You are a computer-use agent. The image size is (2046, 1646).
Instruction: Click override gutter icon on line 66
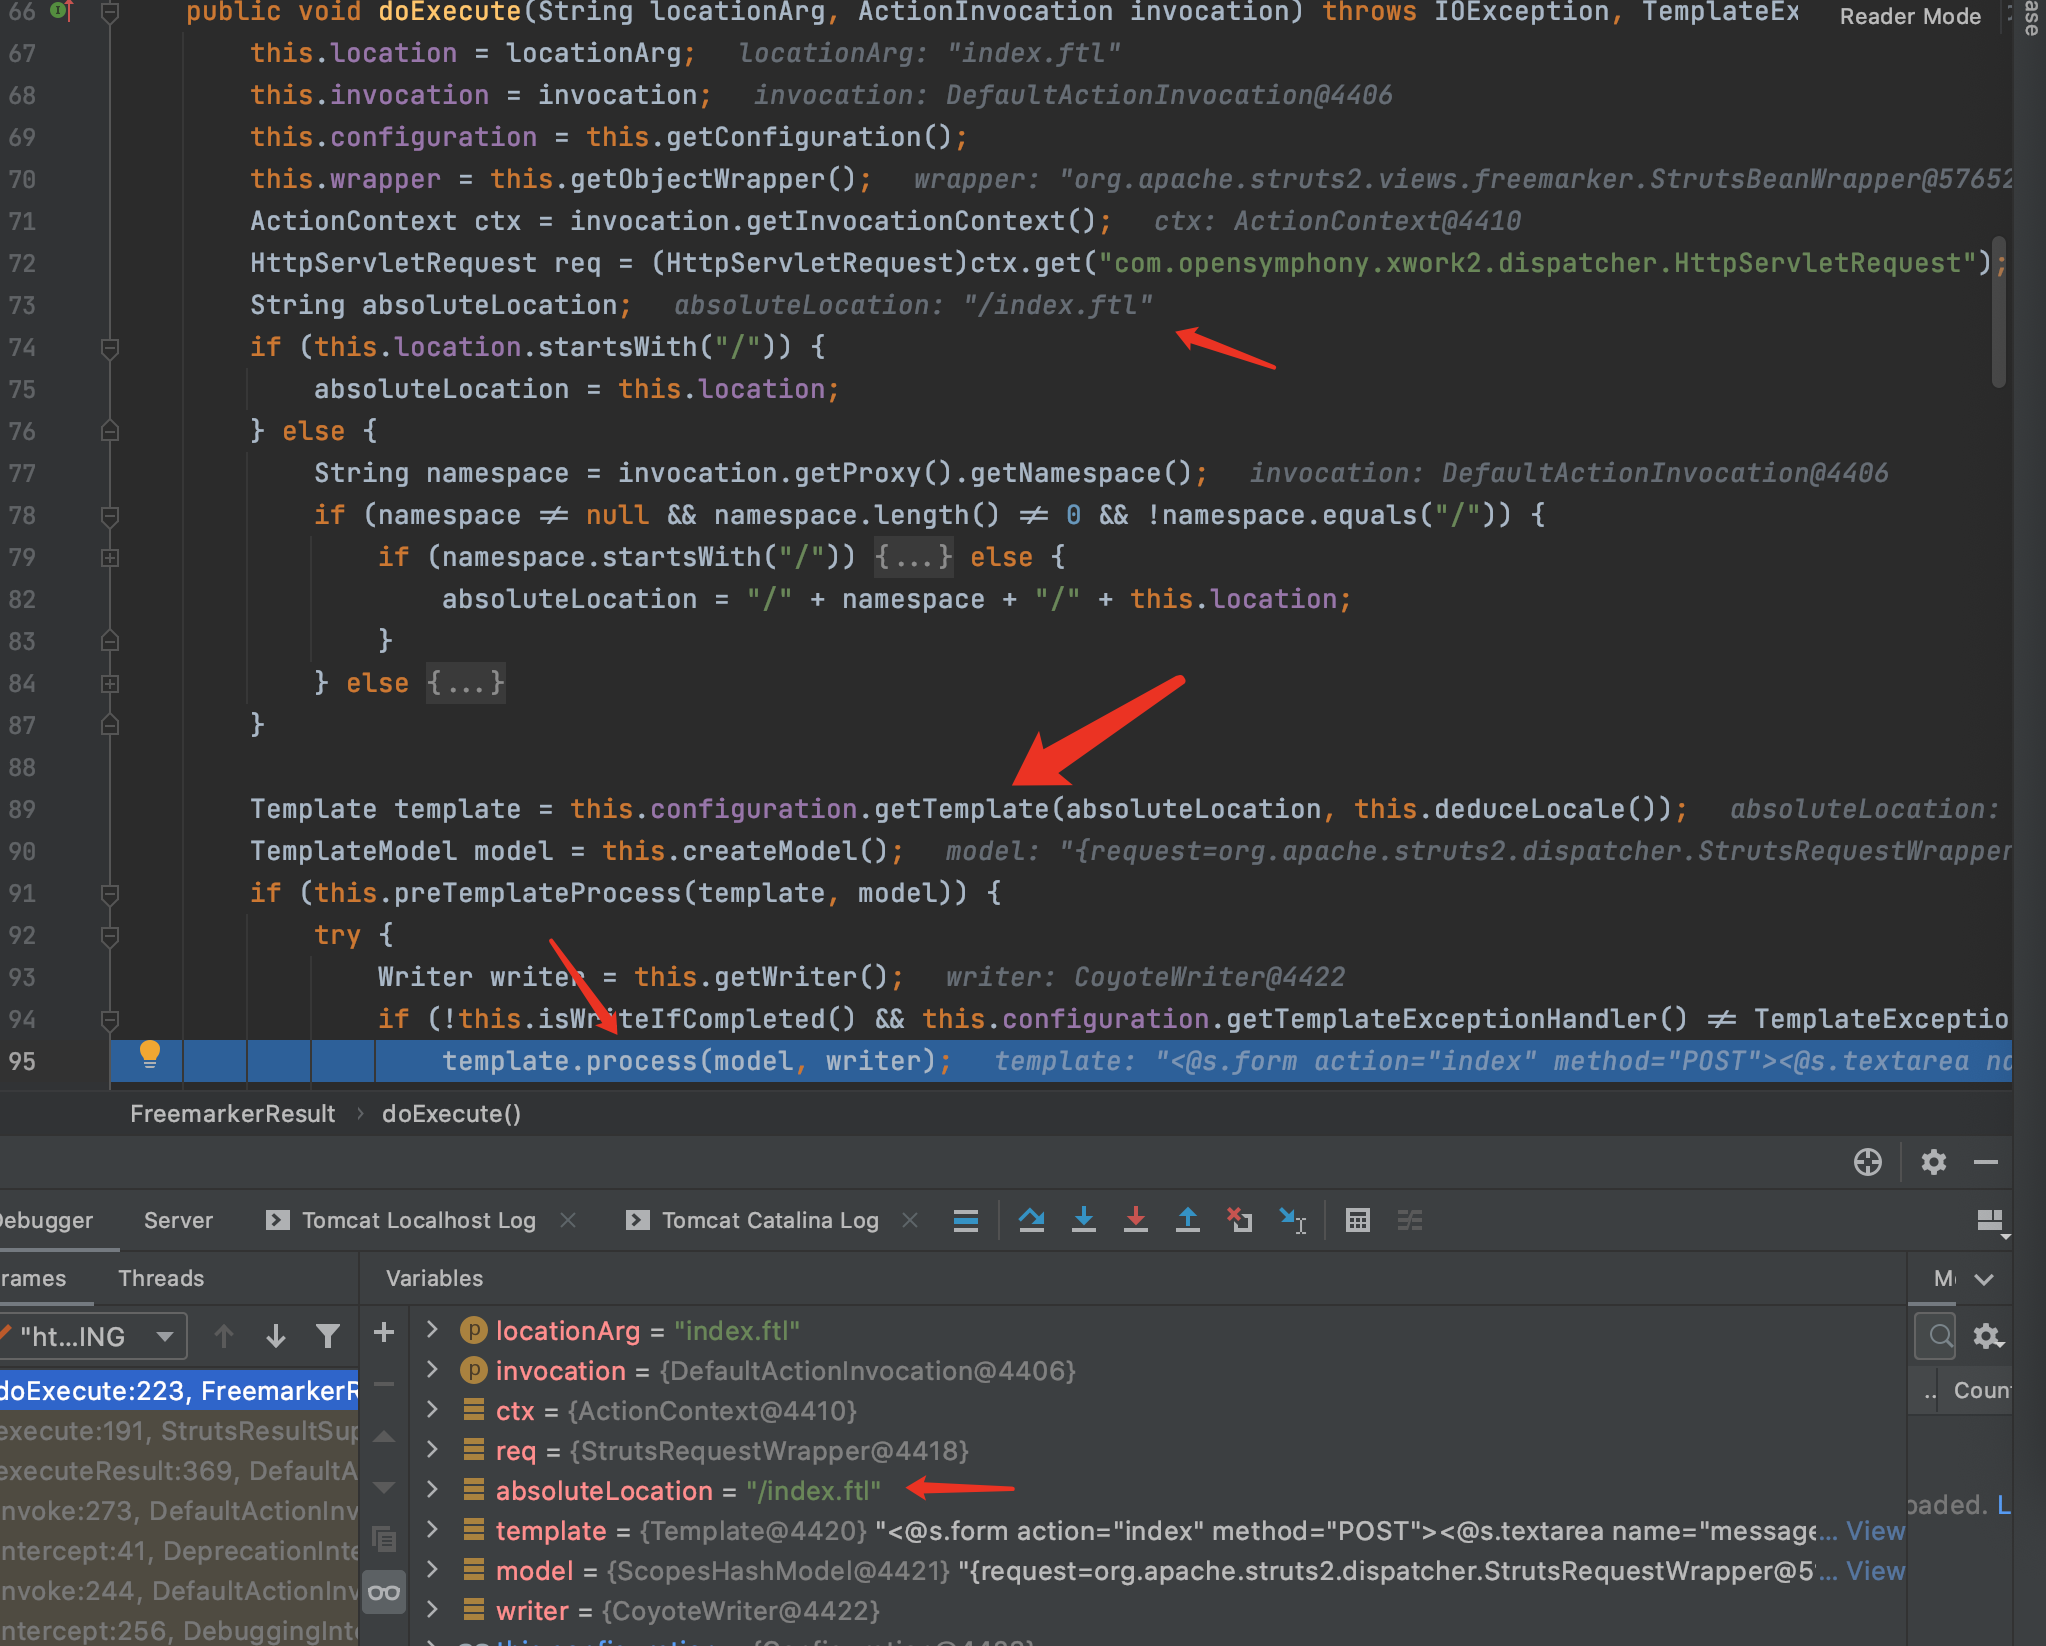[61, 11]
